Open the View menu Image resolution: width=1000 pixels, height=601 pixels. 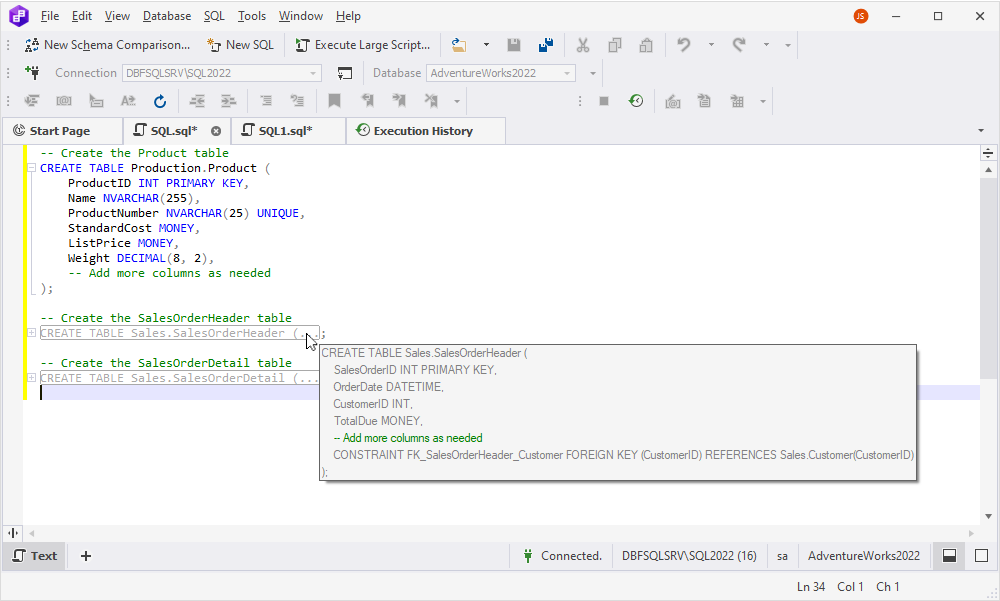(117, 16)
